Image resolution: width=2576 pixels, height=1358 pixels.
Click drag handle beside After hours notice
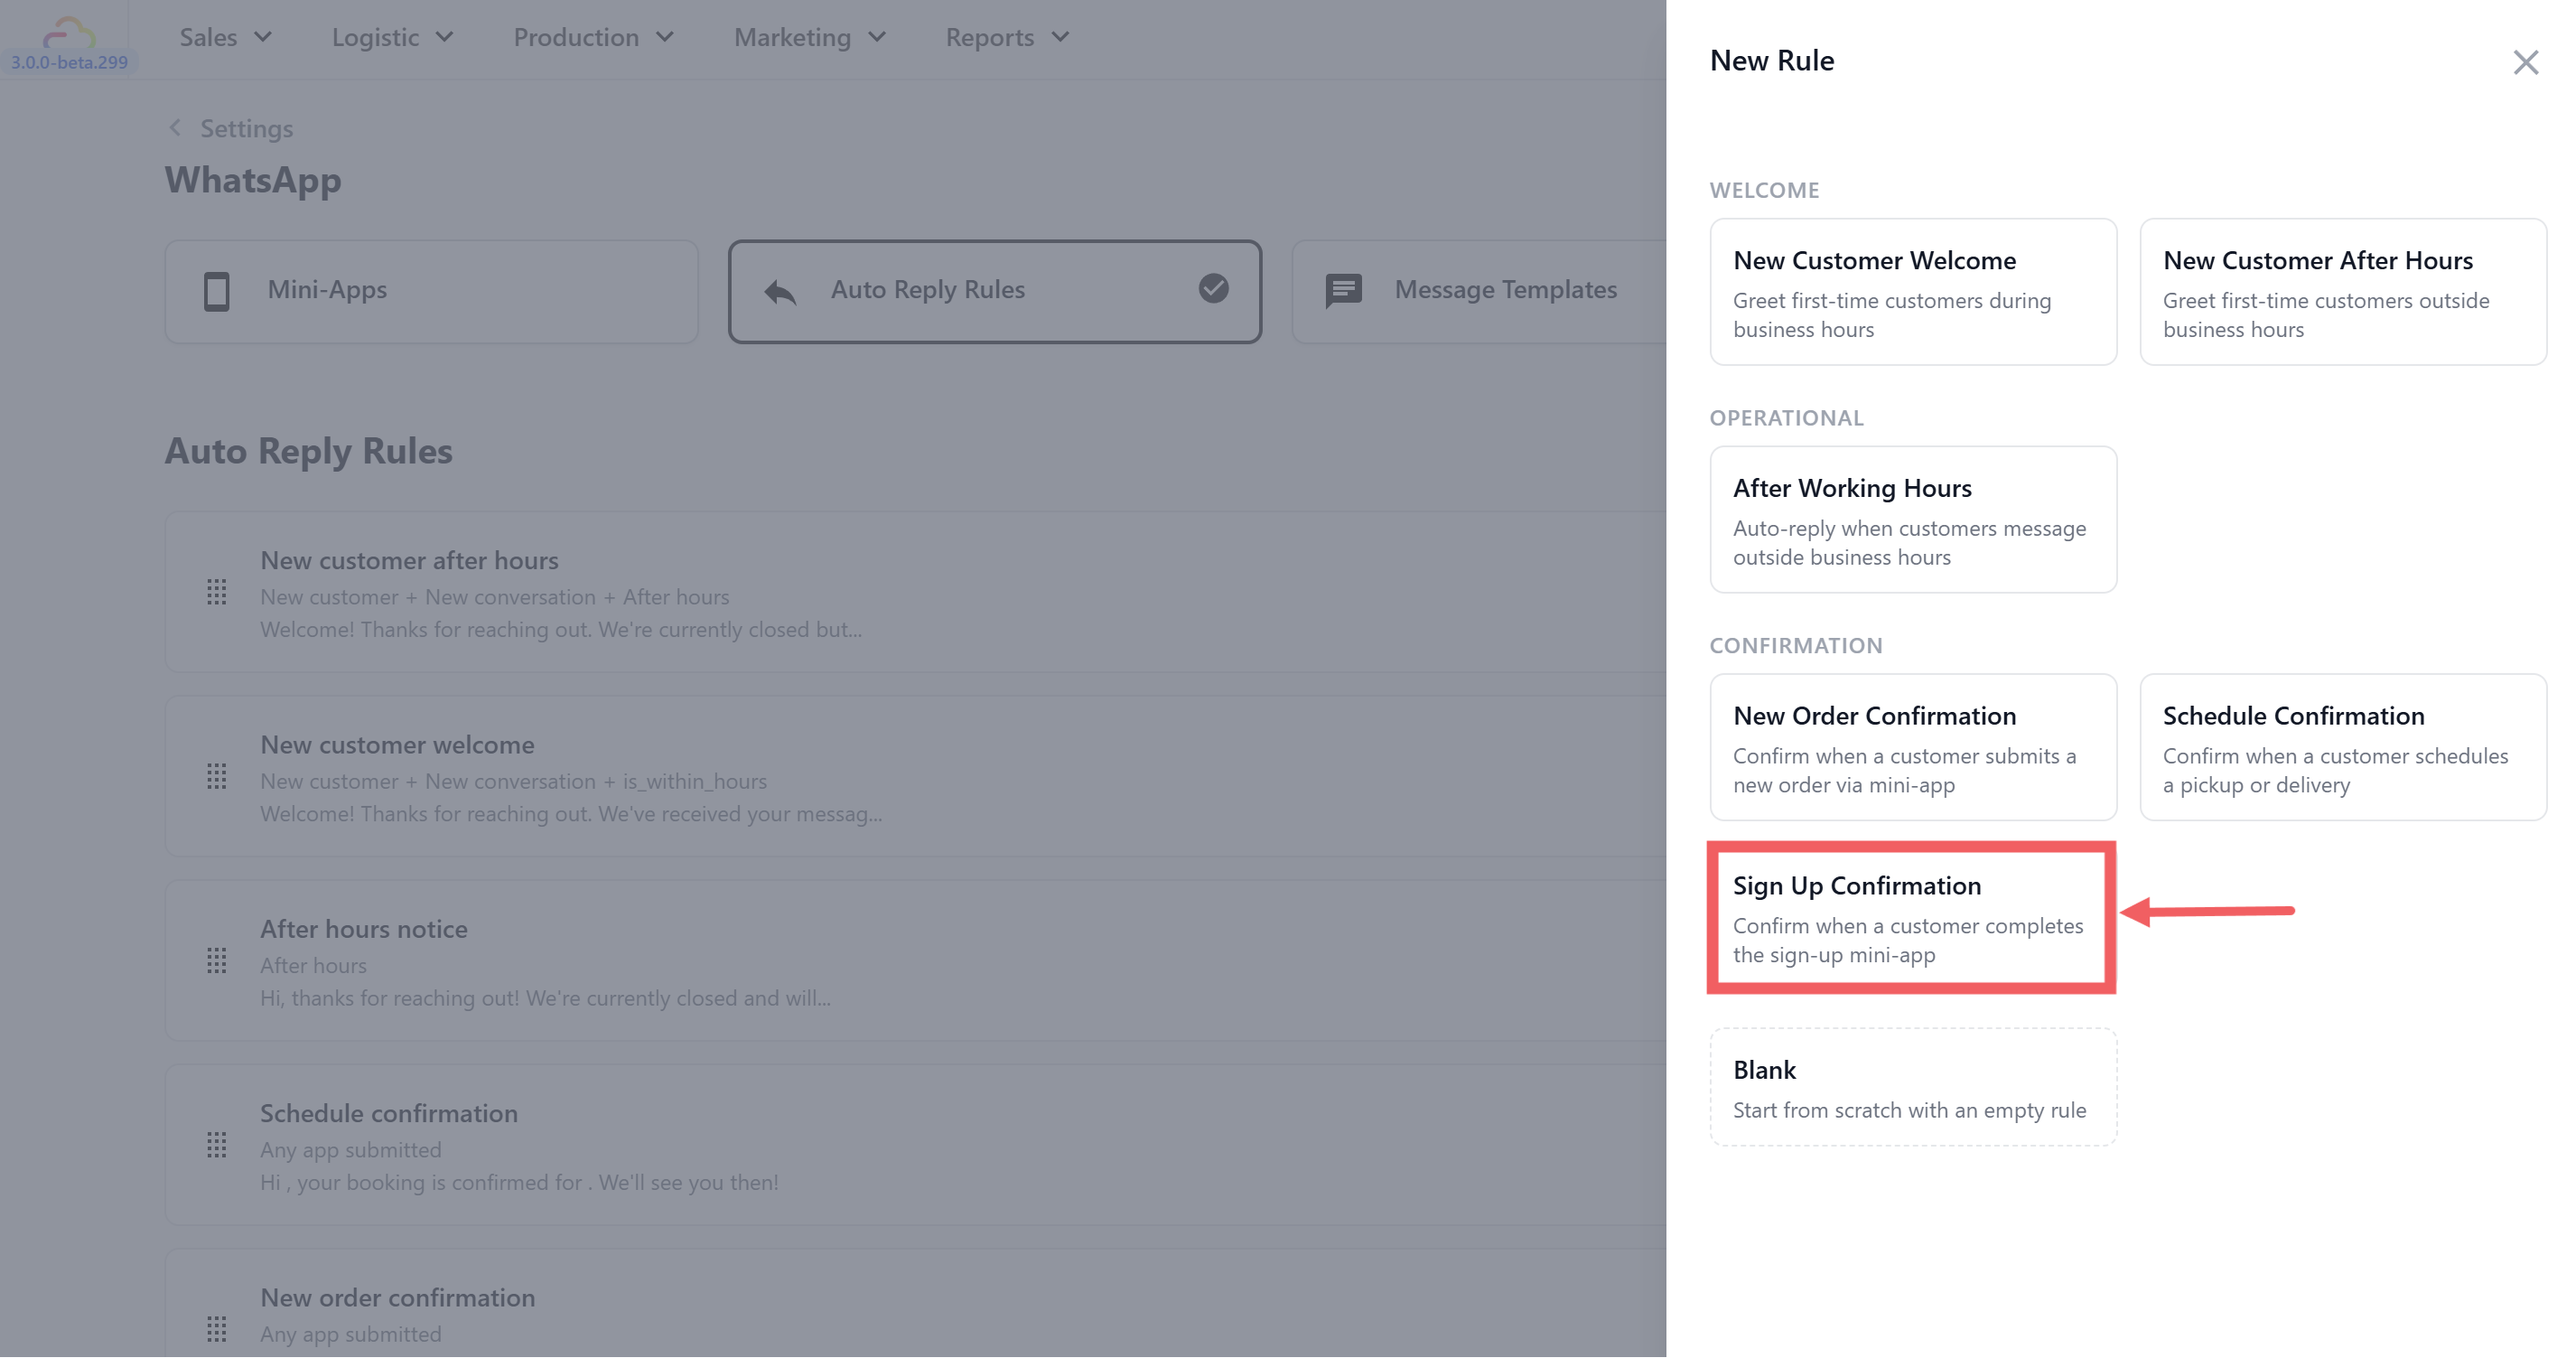point(216,961)
